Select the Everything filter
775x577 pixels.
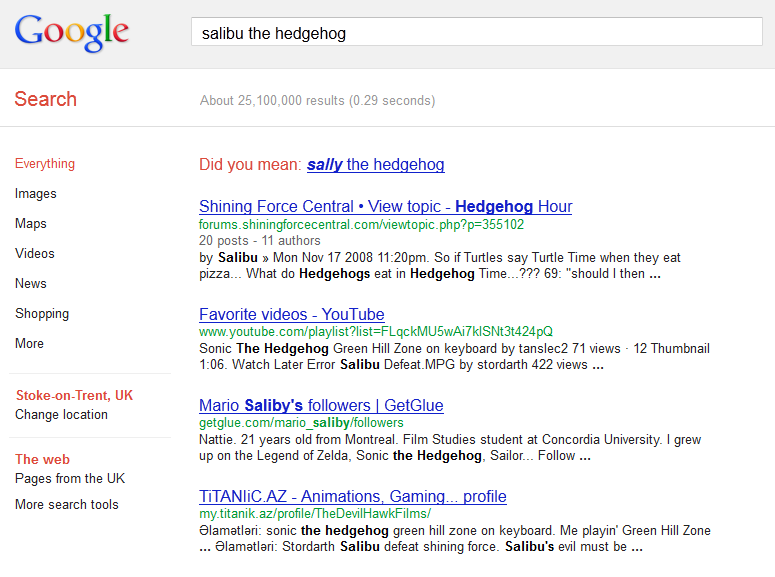click(x=45, y=164)
